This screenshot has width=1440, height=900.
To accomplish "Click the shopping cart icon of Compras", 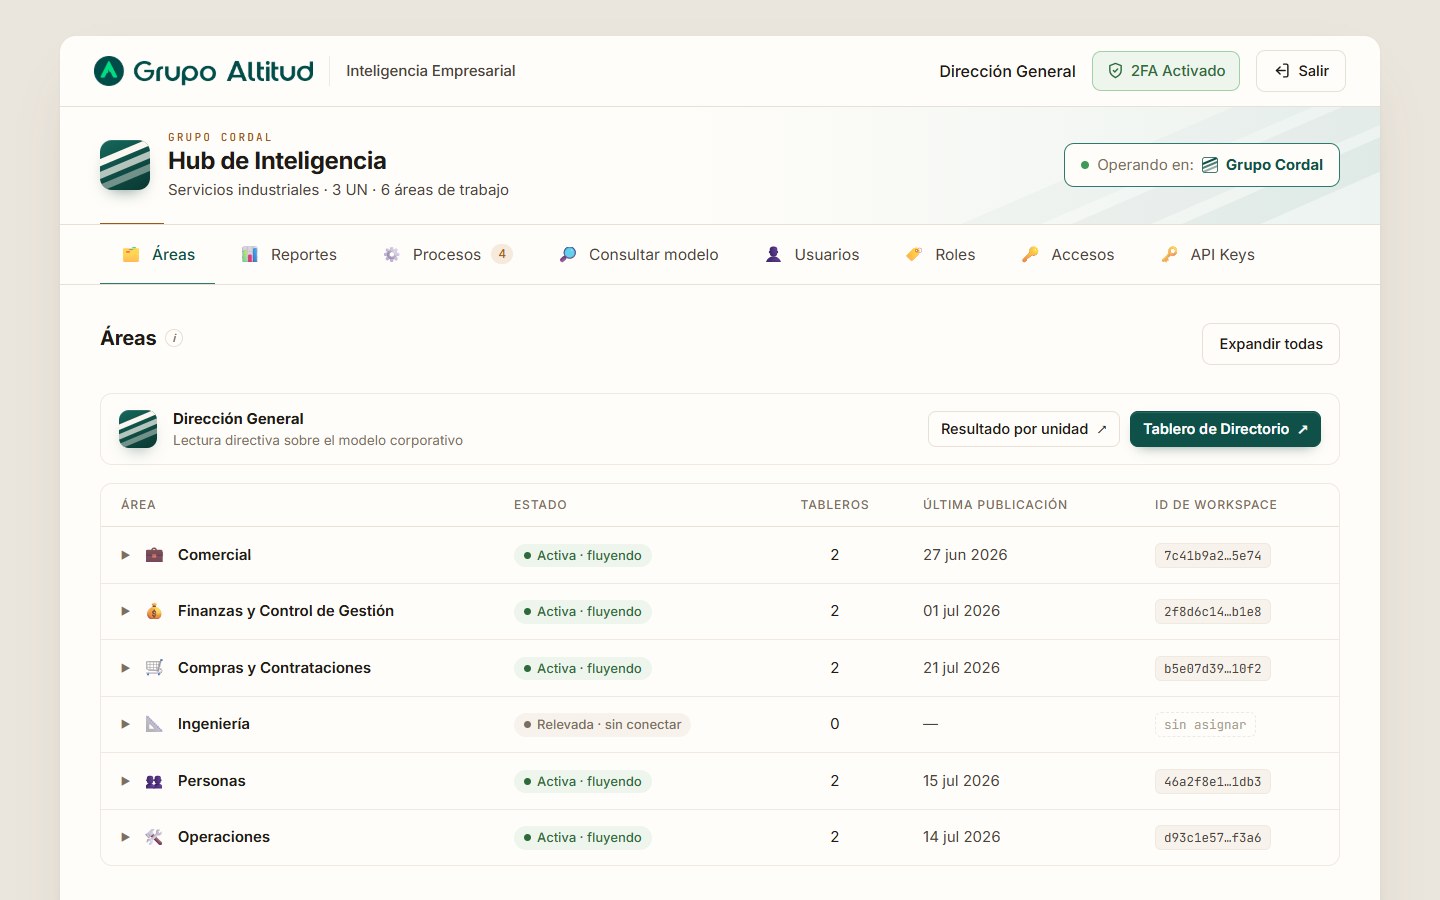I will 154,668.
